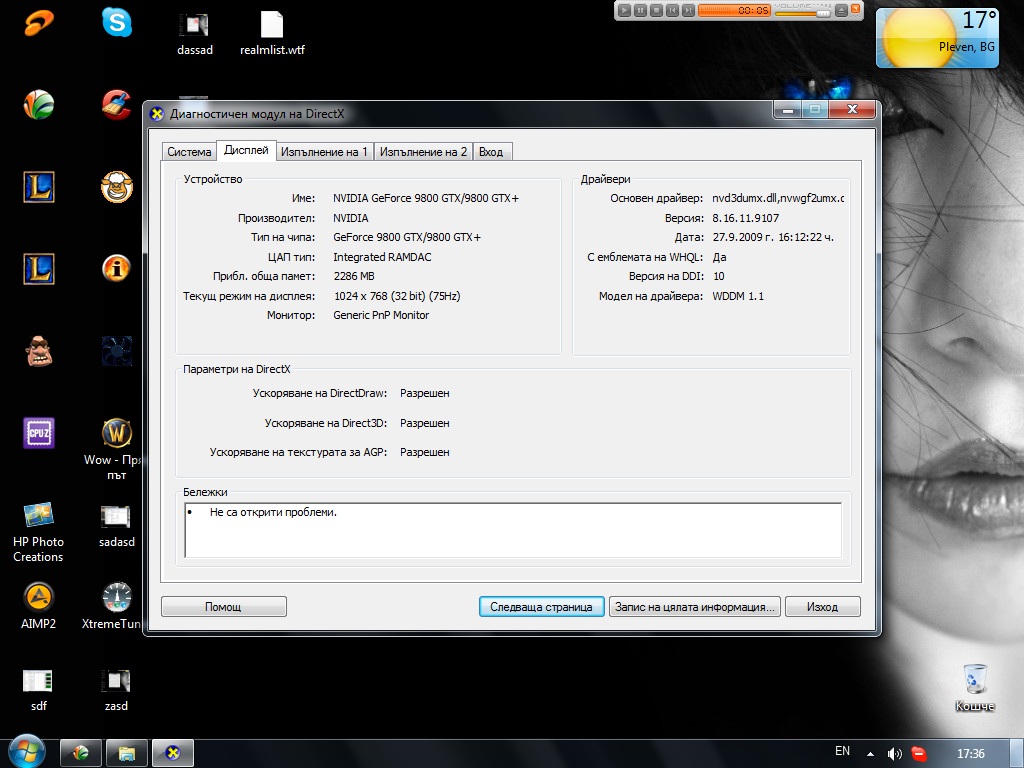Open the Изпълнение на 2 tab
This screenshot has width=1024, height=768.
click(423, 152)
